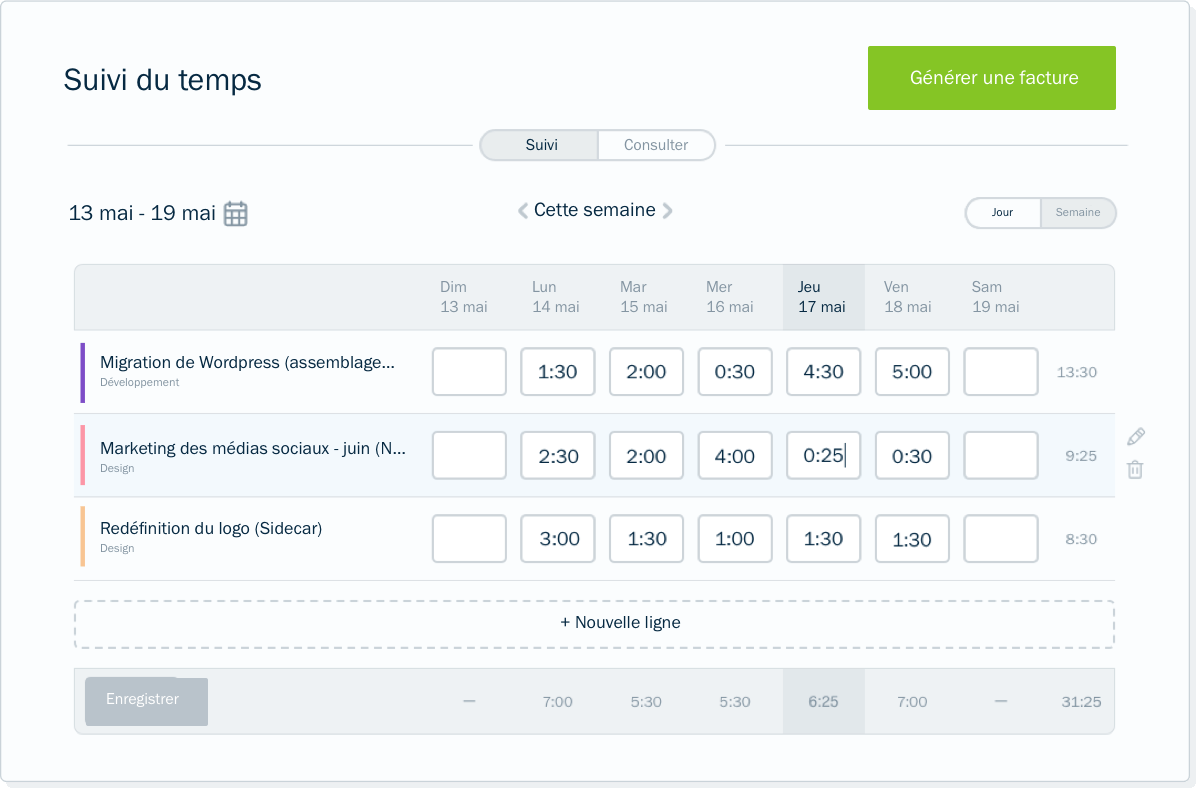Click the Dim 13 mai column header
Image resolution: width=1196 pixels, height=788 pixels.
point(463,297)
